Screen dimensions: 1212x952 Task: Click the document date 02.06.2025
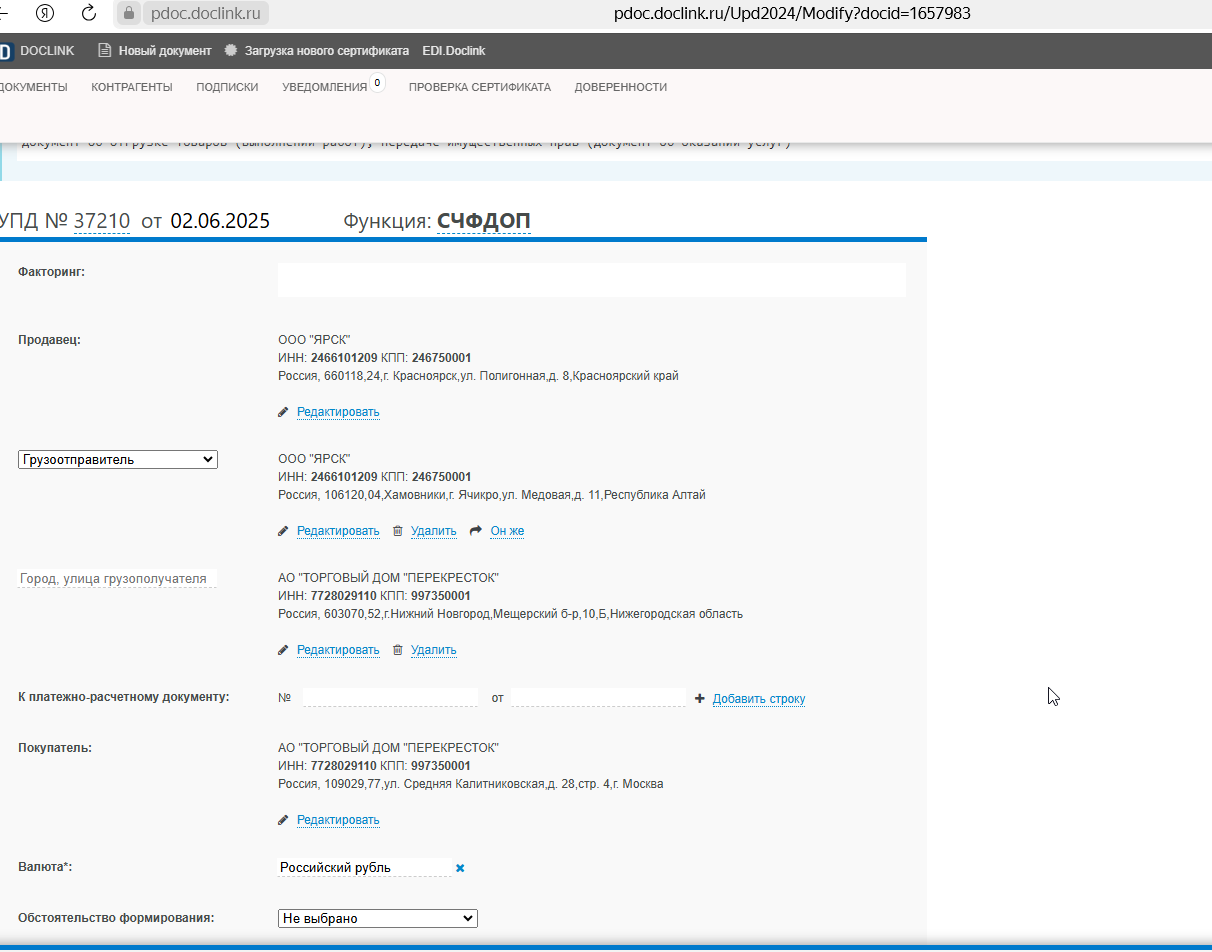coord(220,221)
